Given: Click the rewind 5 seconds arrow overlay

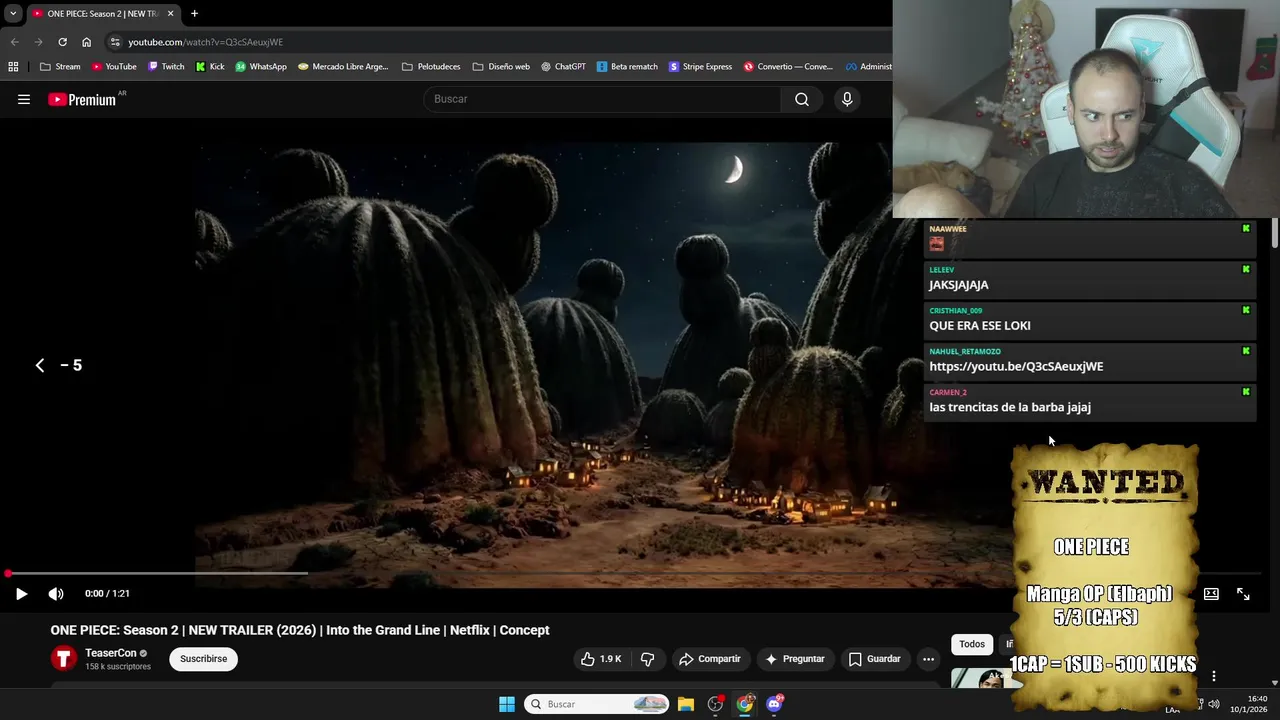Looking at the screenshot, I should point(40,365).
